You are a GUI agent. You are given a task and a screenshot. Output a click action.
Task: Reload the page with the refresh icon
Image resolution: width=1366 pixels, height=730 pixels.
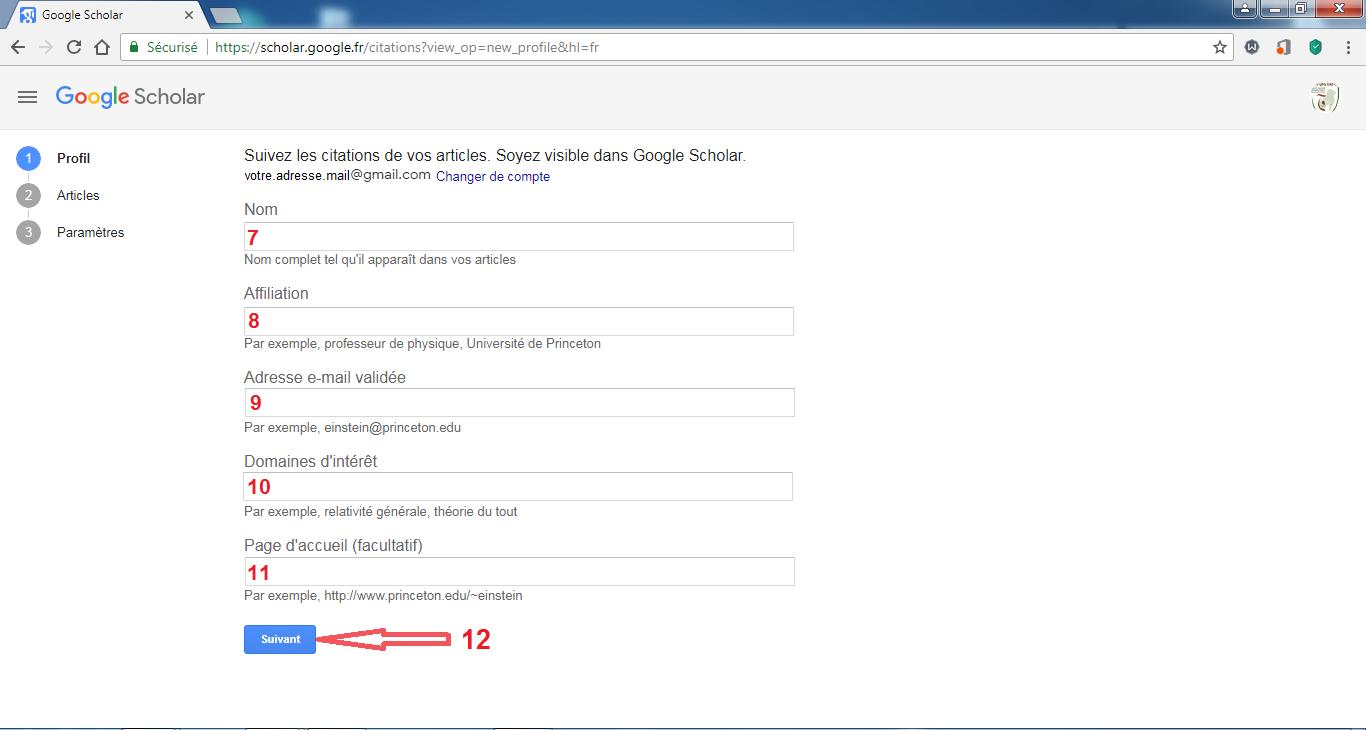(x=73, y=47)
